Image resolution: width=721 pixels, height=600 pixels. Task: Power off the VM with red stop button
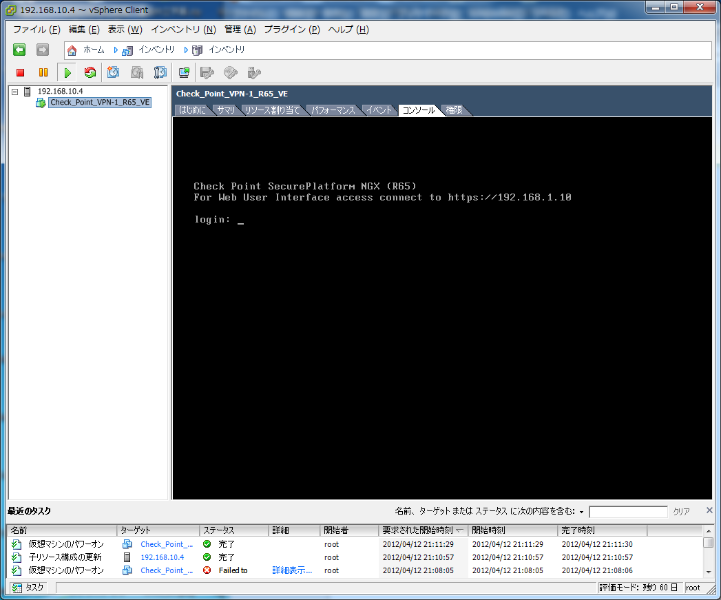[x=20, y=73]
